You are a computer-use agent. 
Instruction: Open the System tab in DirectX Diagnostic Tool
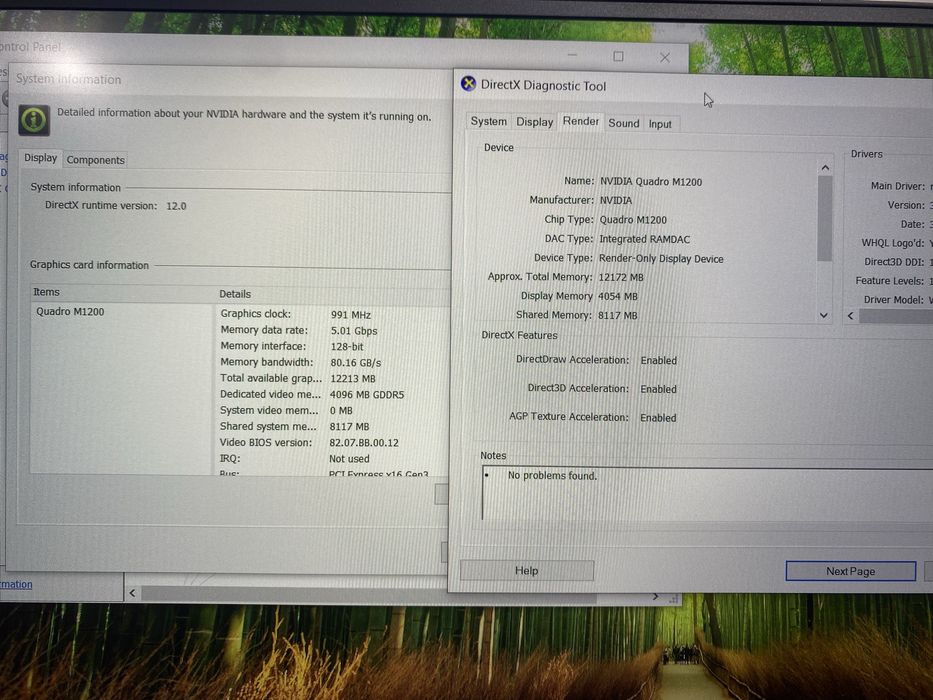click(x=489, y=121)
